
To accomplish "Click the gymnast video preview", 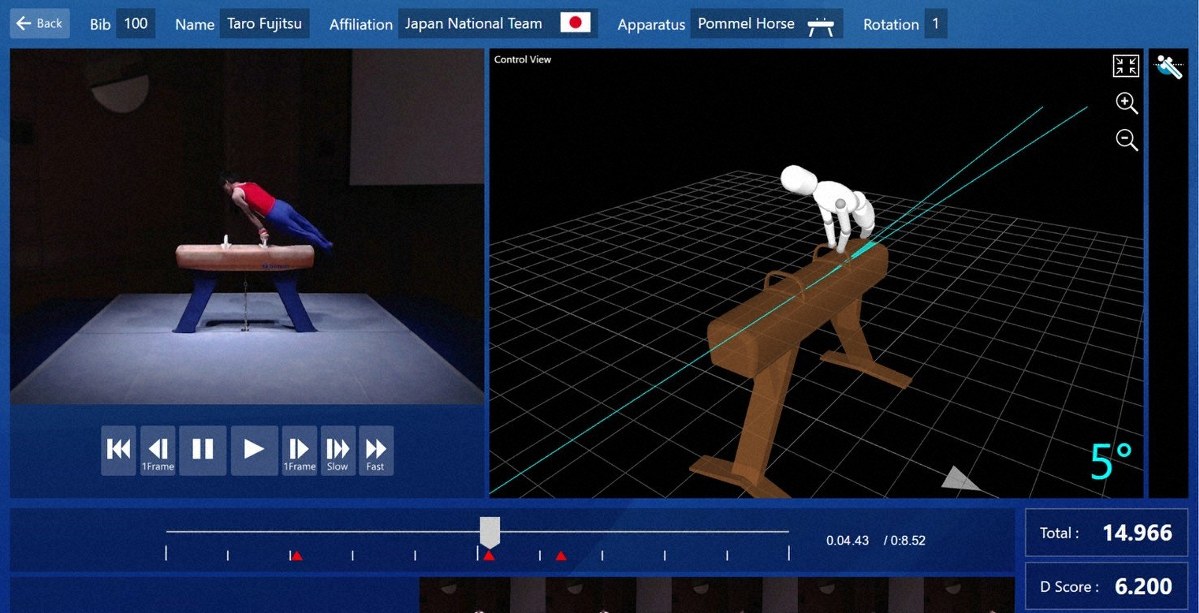I will tap(247, 226).
